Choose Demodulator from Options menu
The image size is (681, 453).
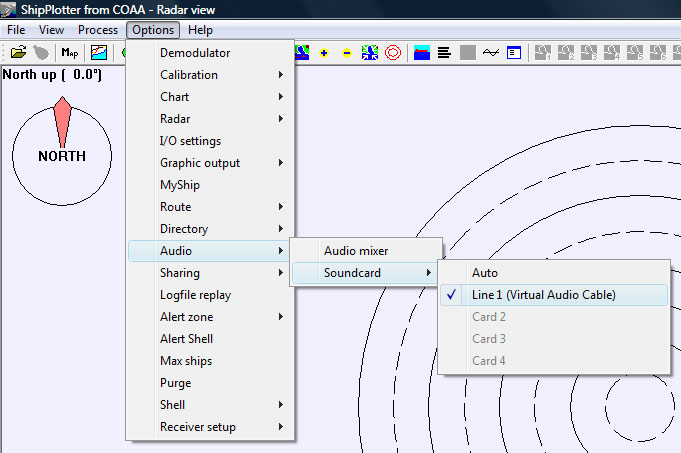(210, 53)
